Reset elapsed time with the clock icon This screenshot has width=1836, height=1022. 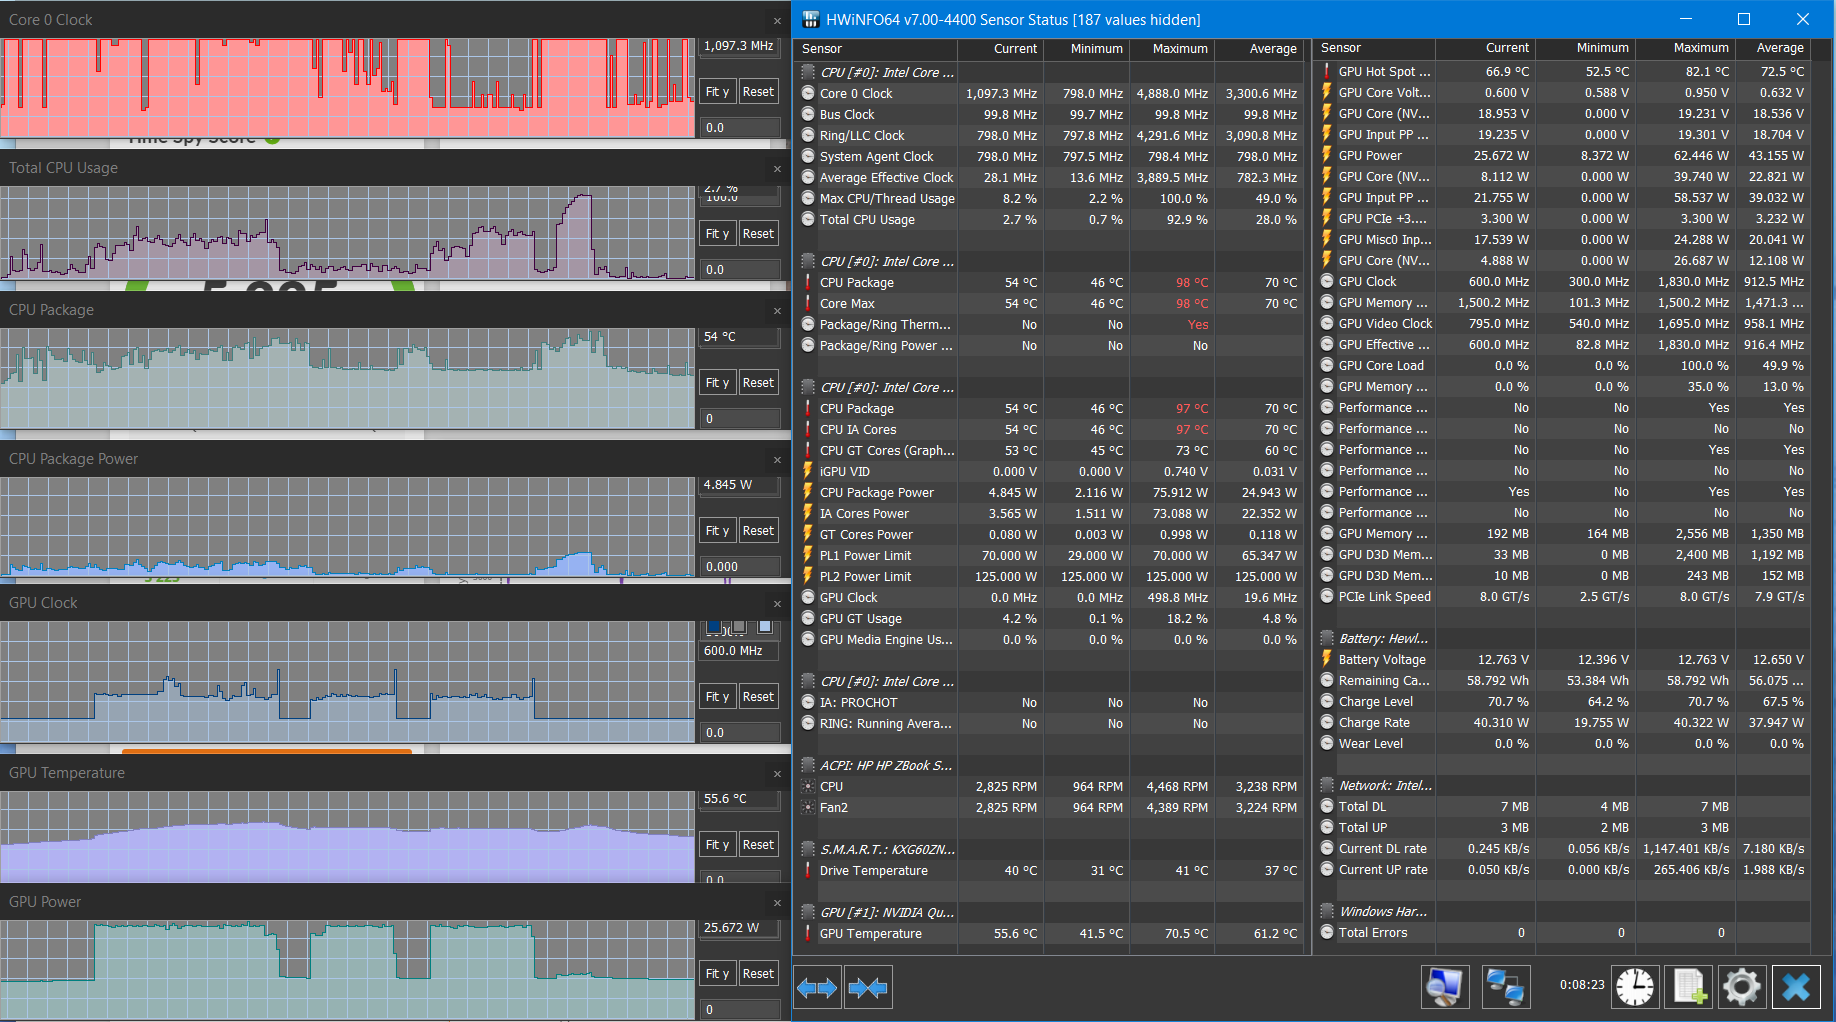(x=1635, y=987)
